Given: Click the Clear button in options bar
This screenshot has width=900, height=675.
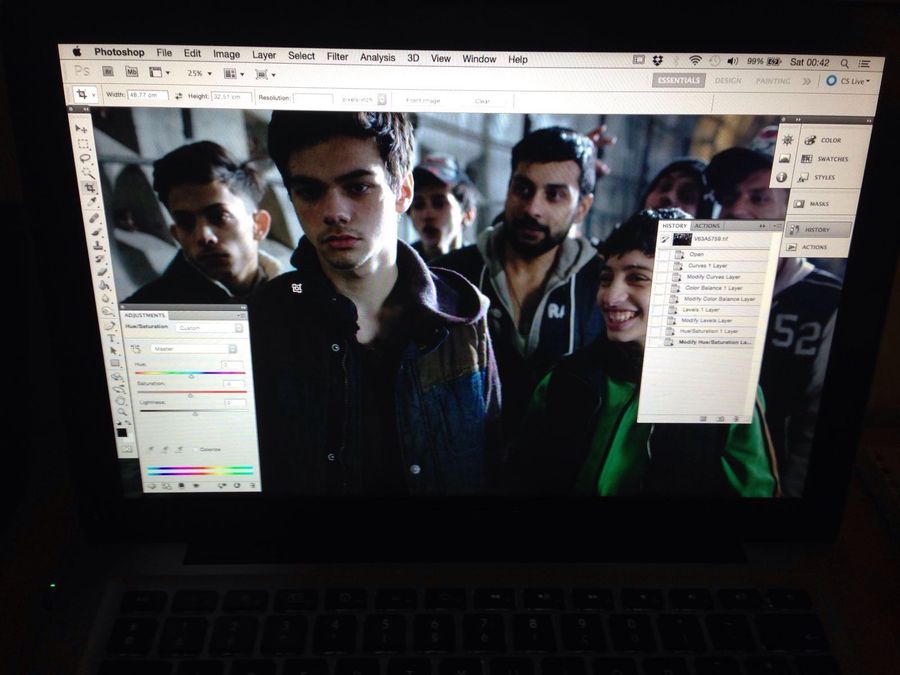Looking at the screenshot, I should coord(482,101).
